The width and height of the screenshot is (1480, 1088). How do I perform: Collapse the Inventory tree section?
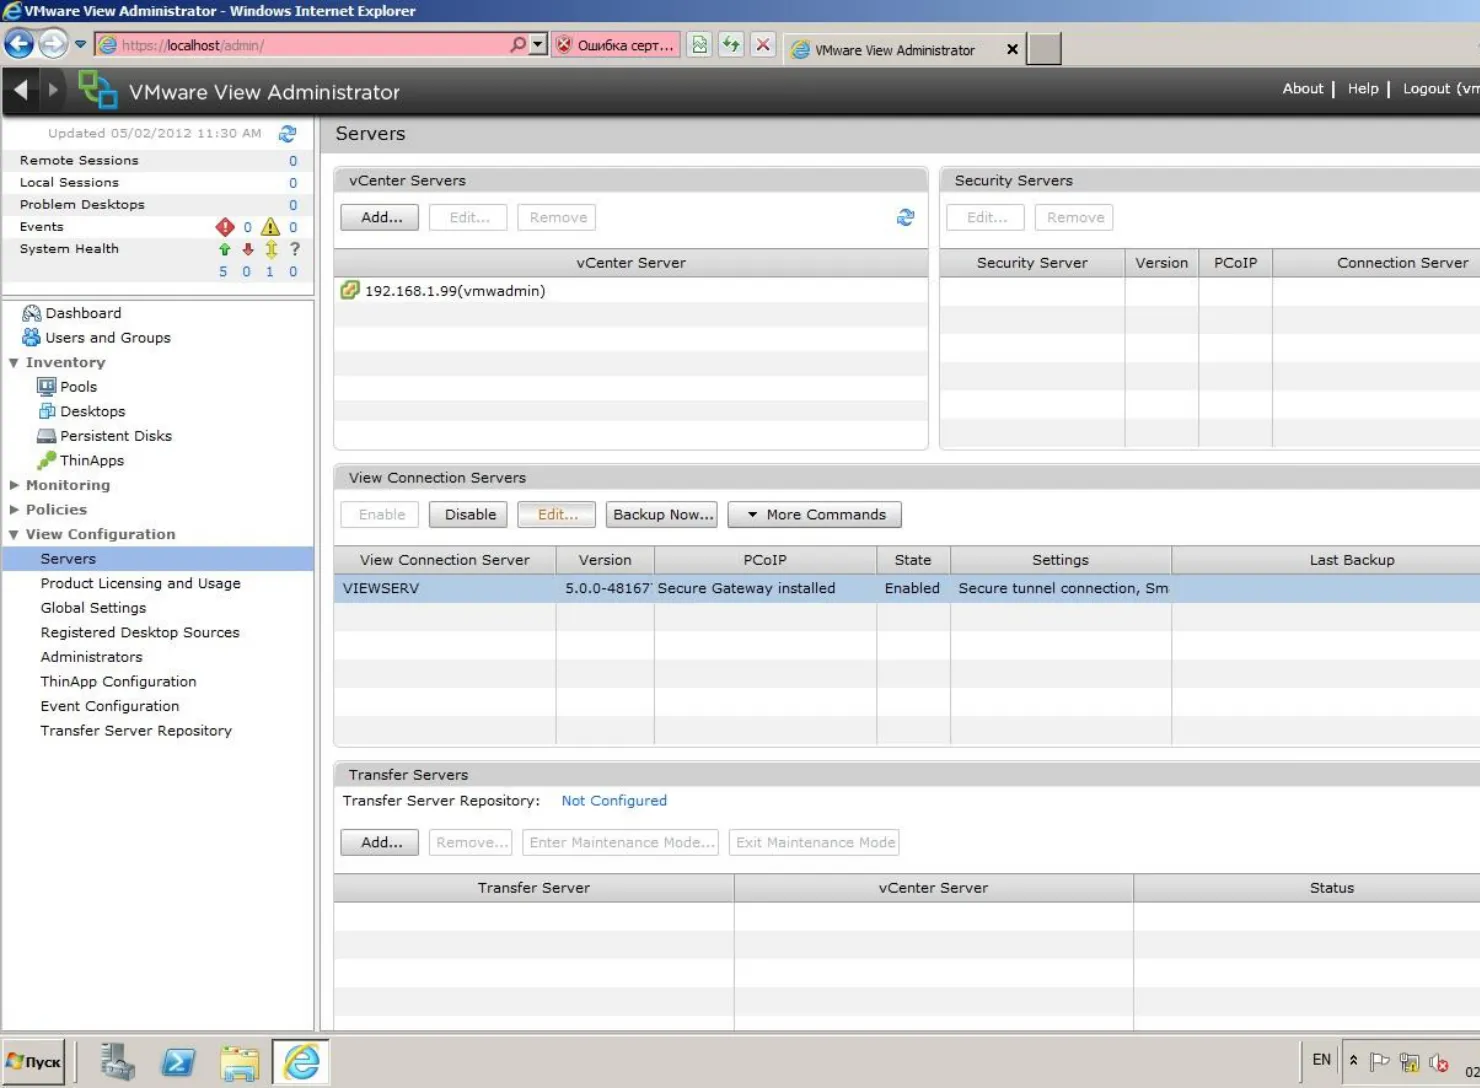14,363
